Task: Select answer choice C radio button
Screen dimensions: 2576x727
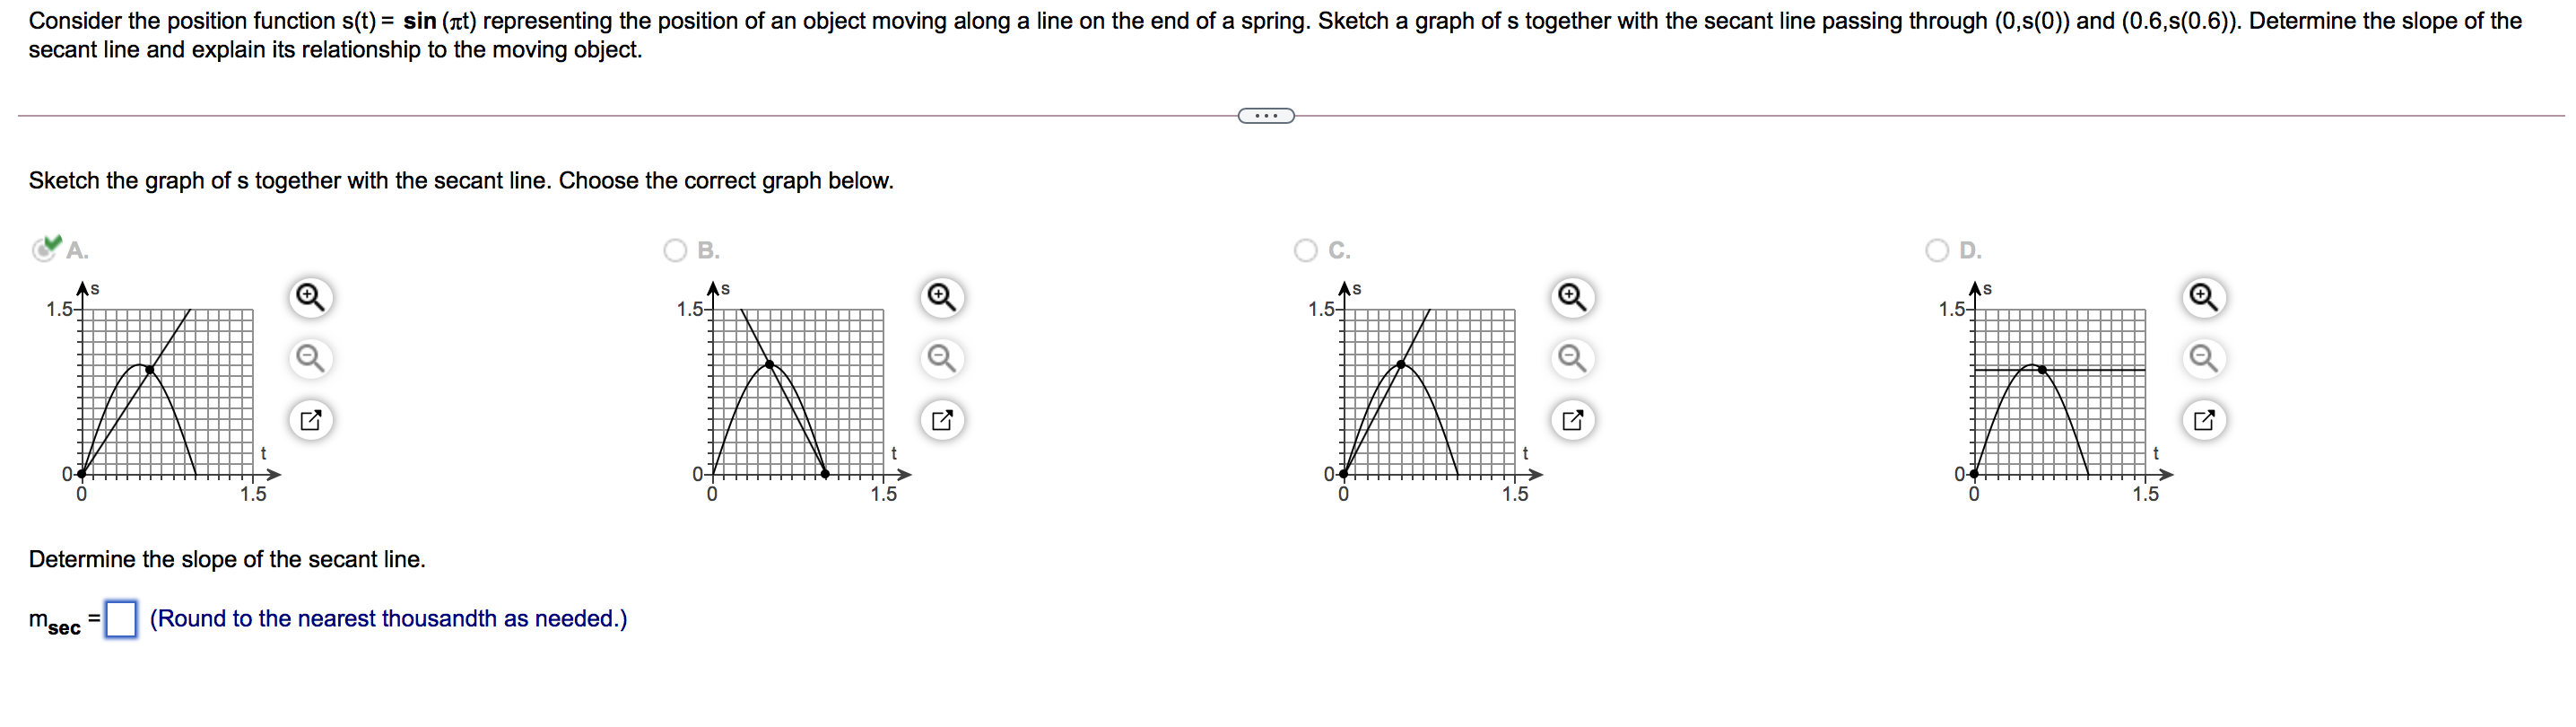Action: (1307, 250)
